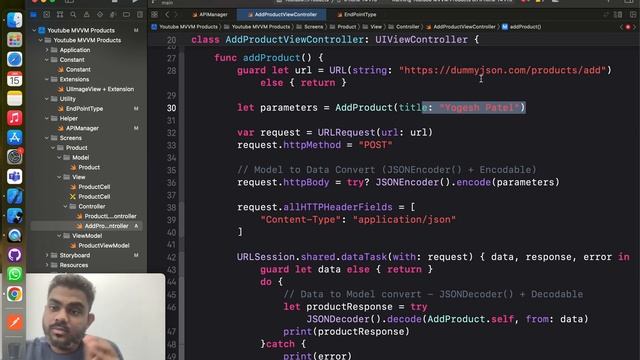Collapse the Utility folder

coord(47,99)
